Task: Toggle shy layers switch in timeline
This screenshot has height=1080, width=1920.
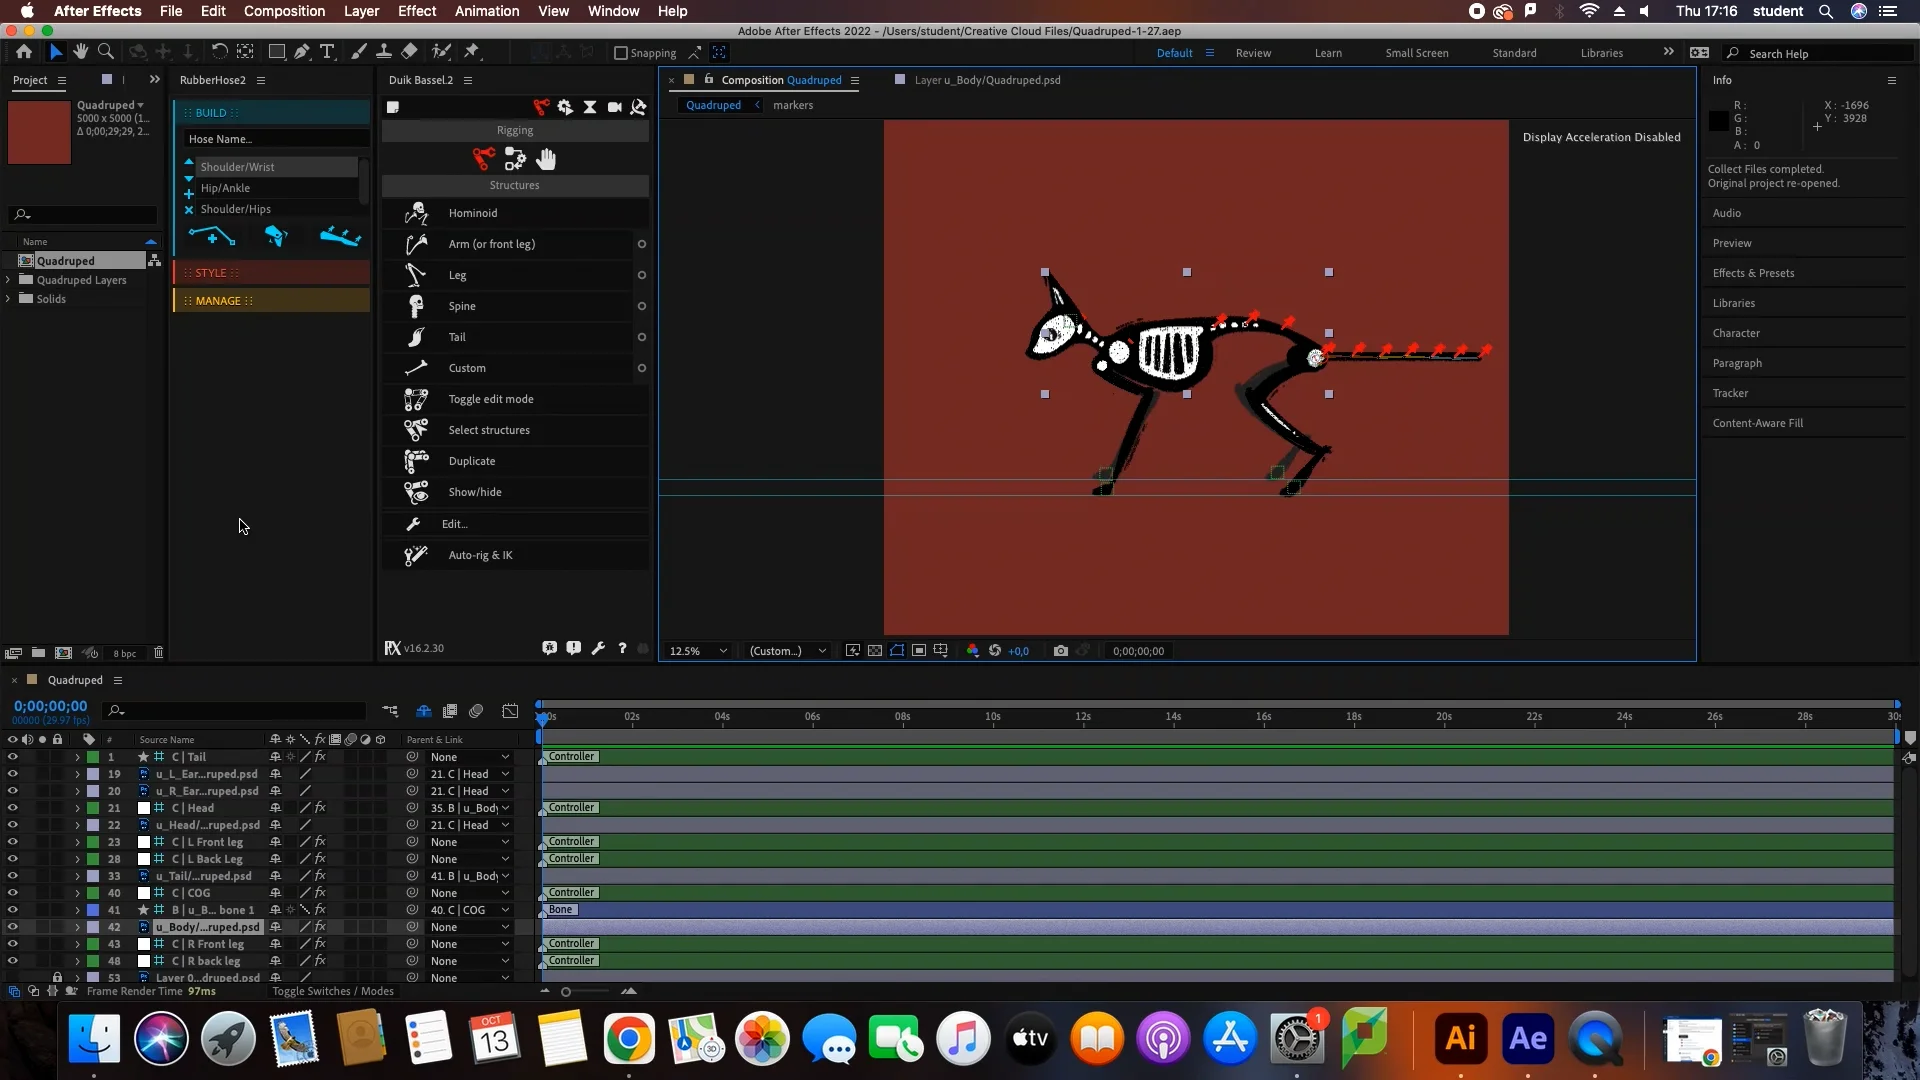Action: pos(424,711)
